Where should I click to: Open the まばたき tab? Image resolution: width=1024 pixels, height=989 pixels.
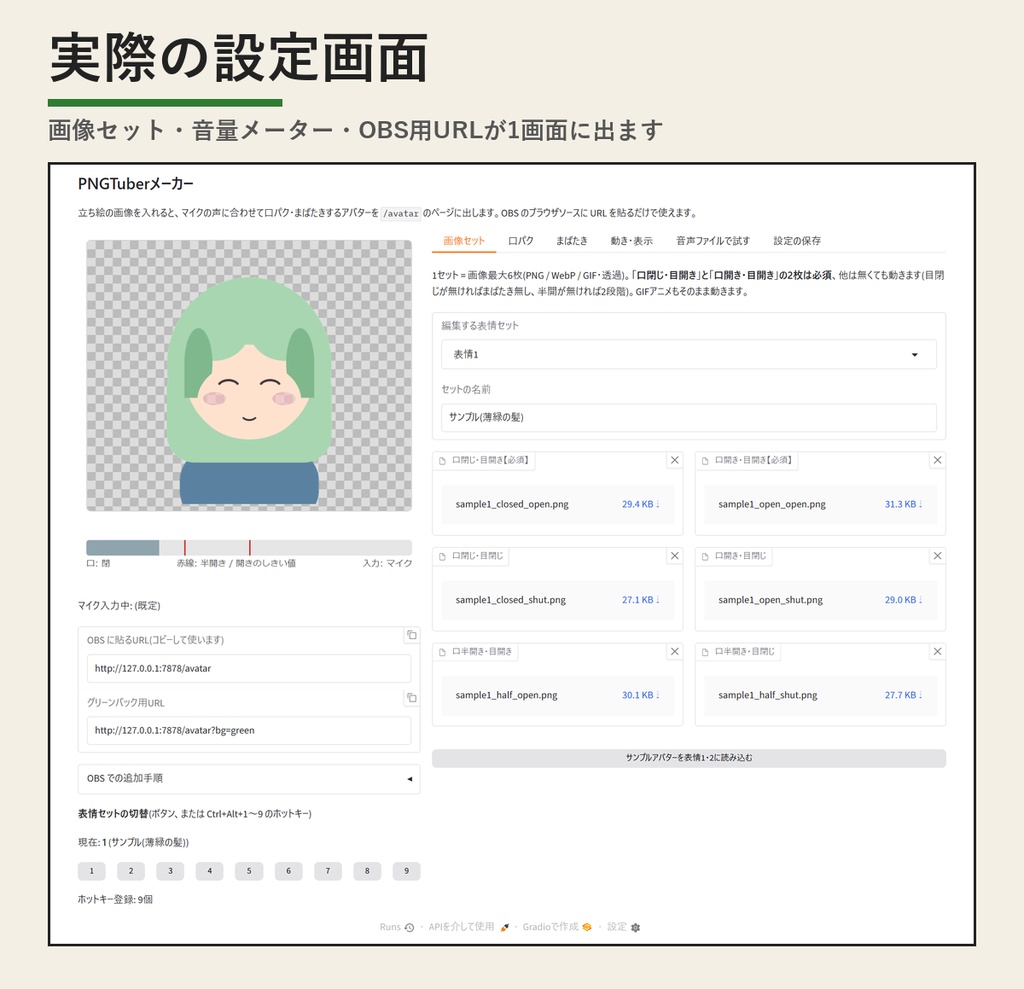pos(571,240)
